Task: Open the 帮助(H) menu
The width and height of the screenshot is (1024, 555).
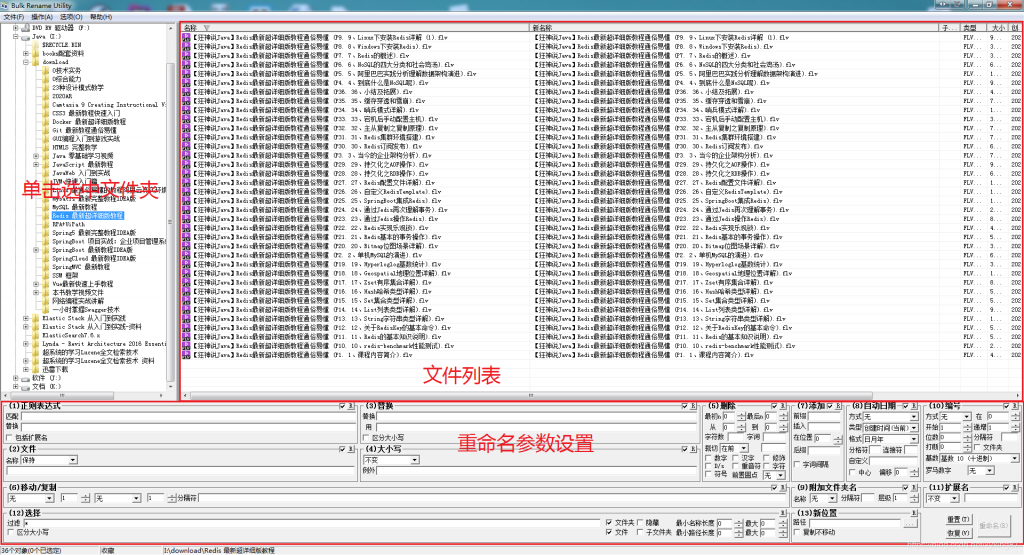Action: (101, 17)
